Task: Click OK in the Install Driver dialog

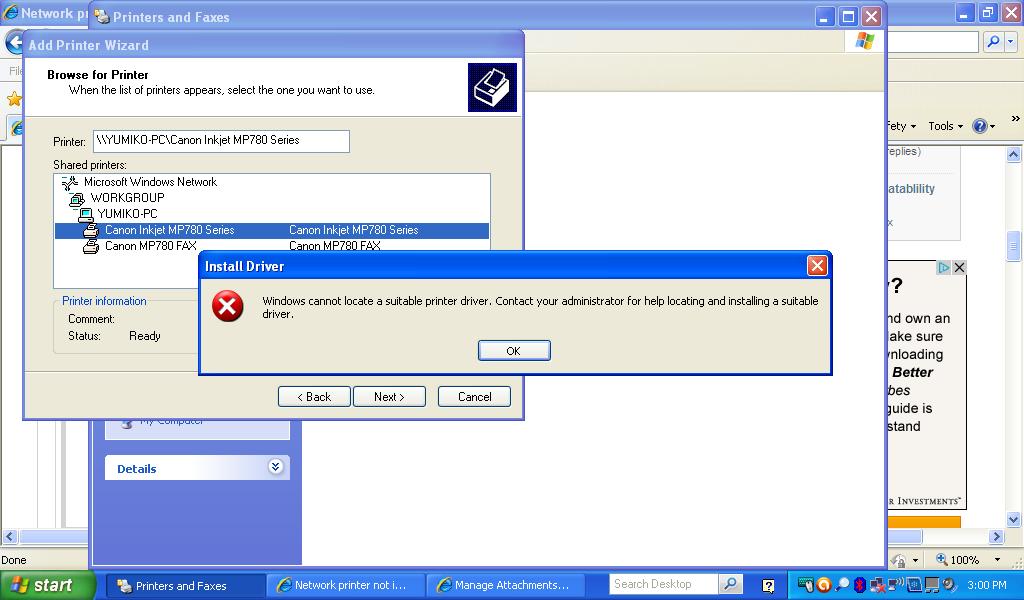Action: coord(514,351)
